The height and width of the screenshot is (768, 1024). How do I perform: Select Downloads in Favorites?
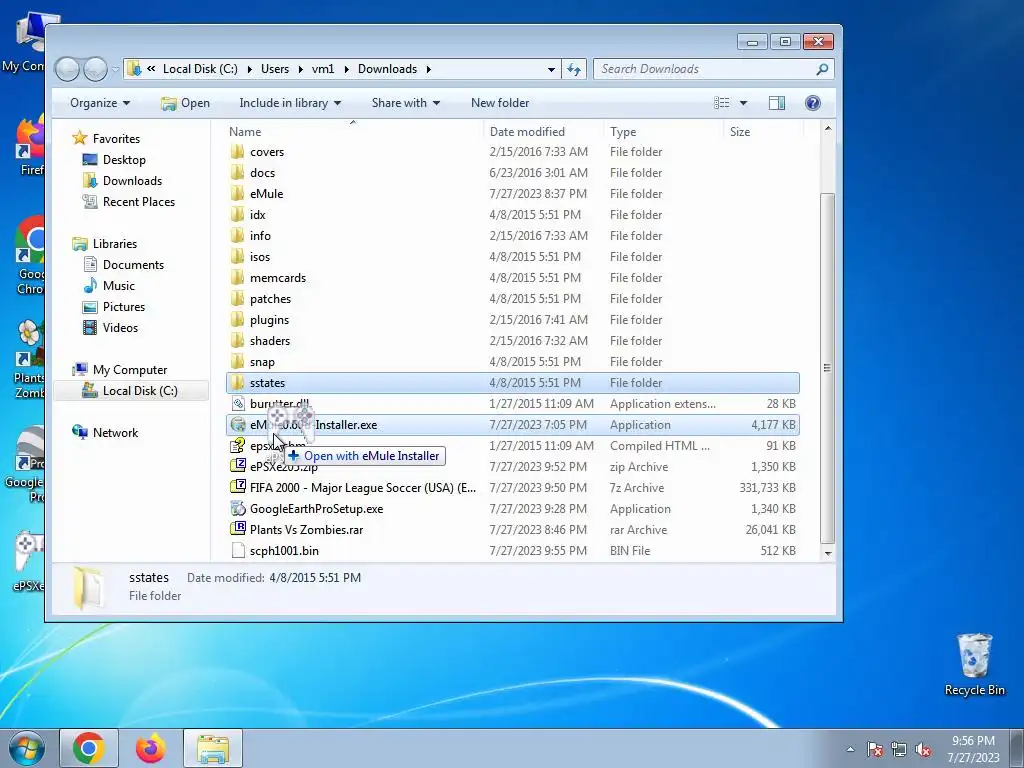tap(132, 181)
